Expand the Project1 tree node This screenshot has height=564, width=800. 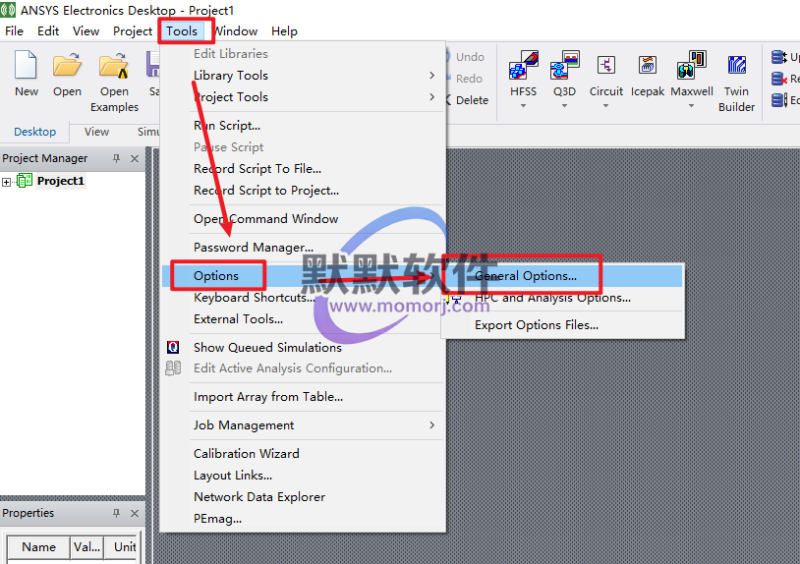[x=7, y=182]
